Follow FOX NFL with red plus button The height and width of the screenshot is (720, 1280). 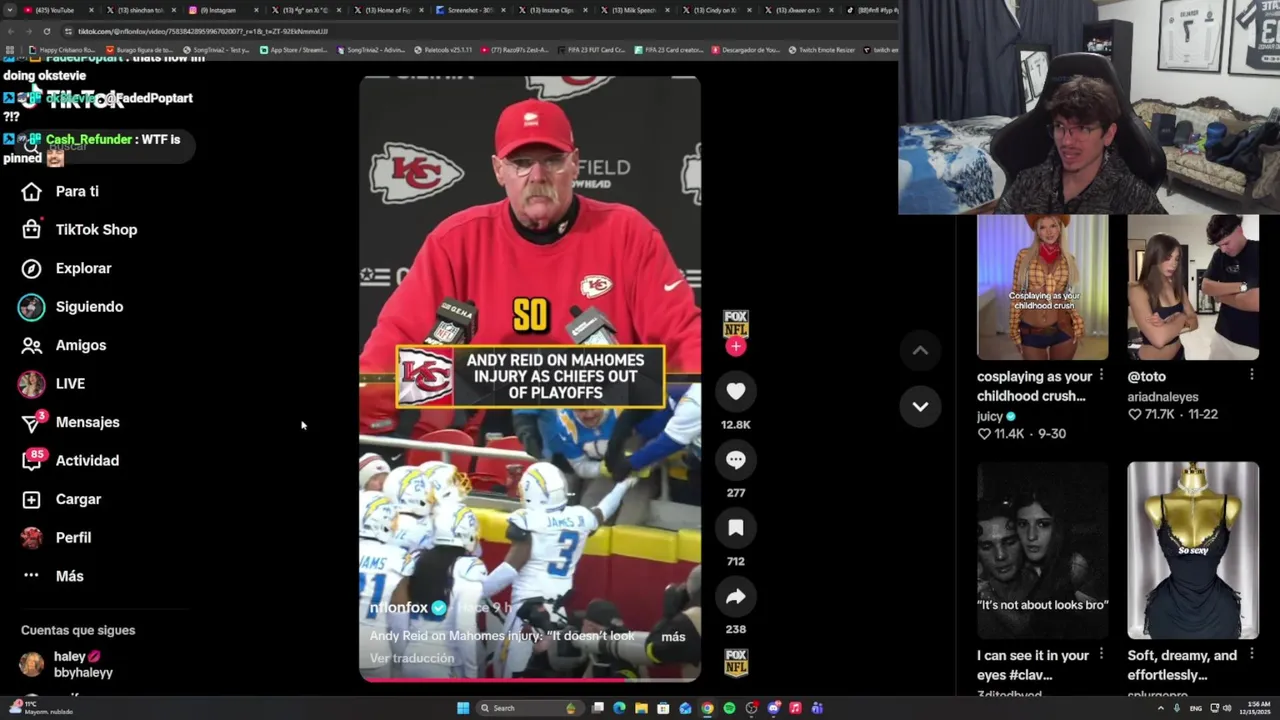tap(736, 347)
